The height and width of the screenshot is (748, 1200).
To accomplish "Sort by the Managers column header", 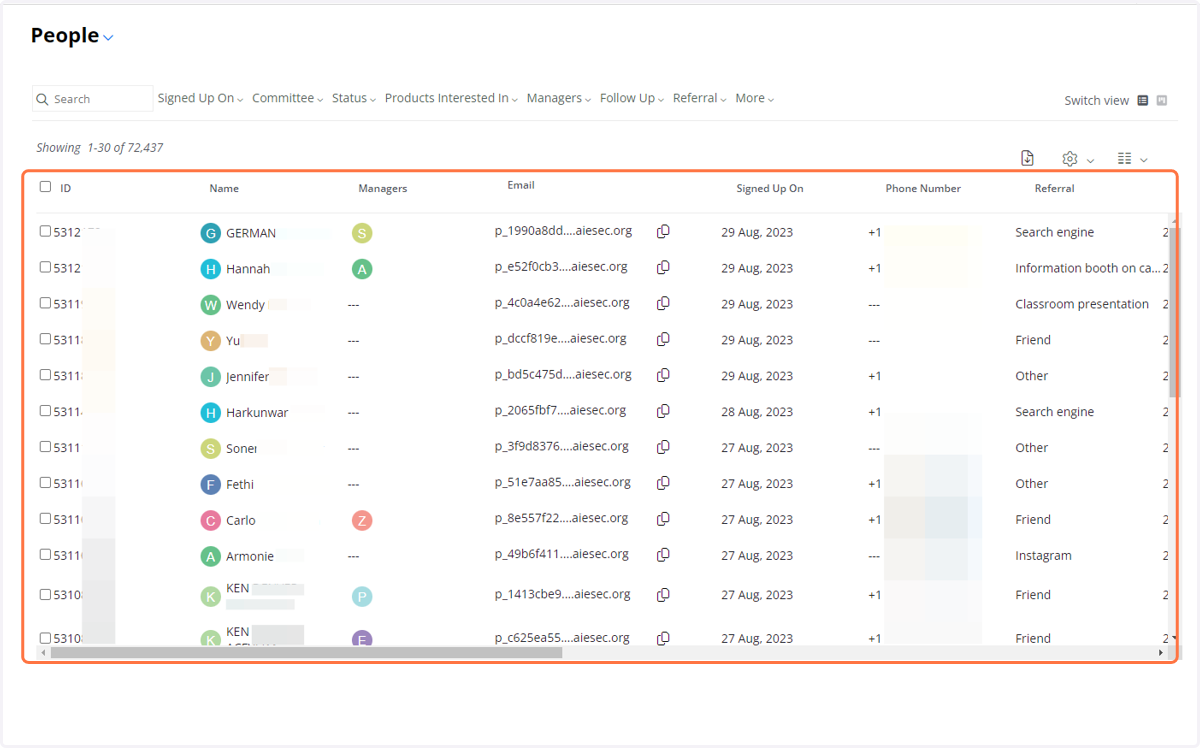I will [383, 188].
